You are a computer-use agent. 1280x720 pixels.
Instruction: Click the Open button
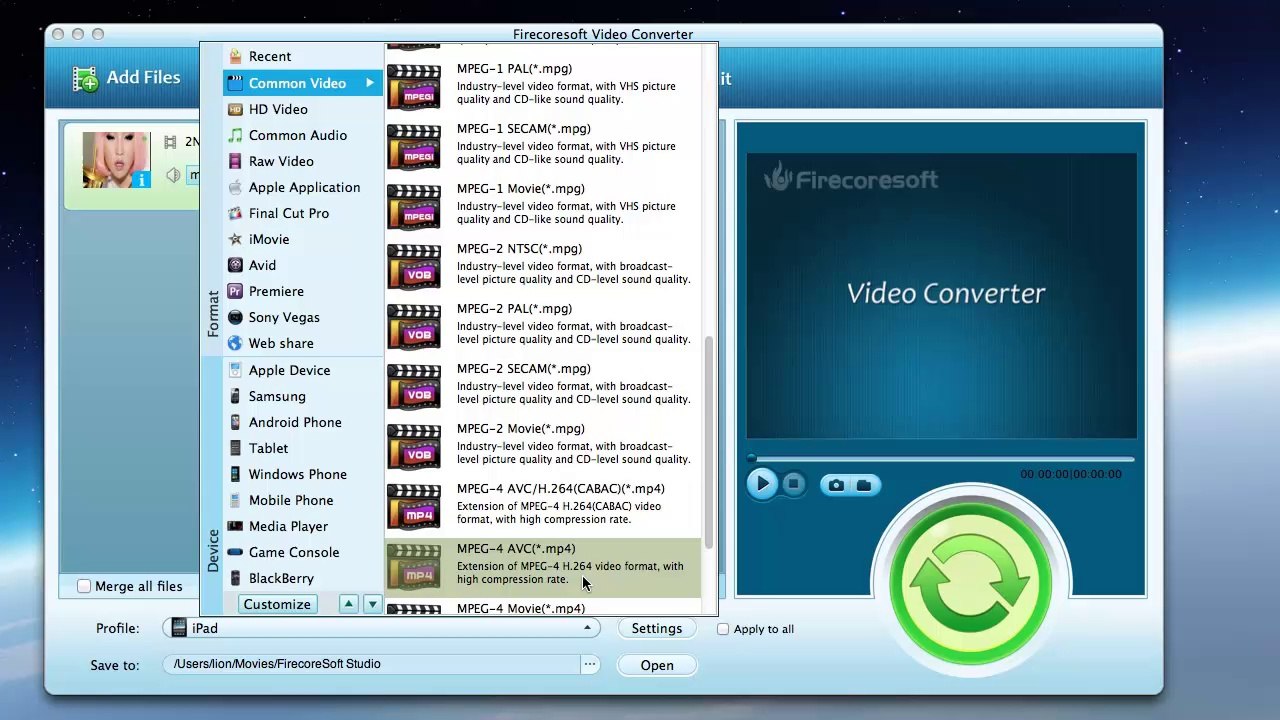[657, 665]
